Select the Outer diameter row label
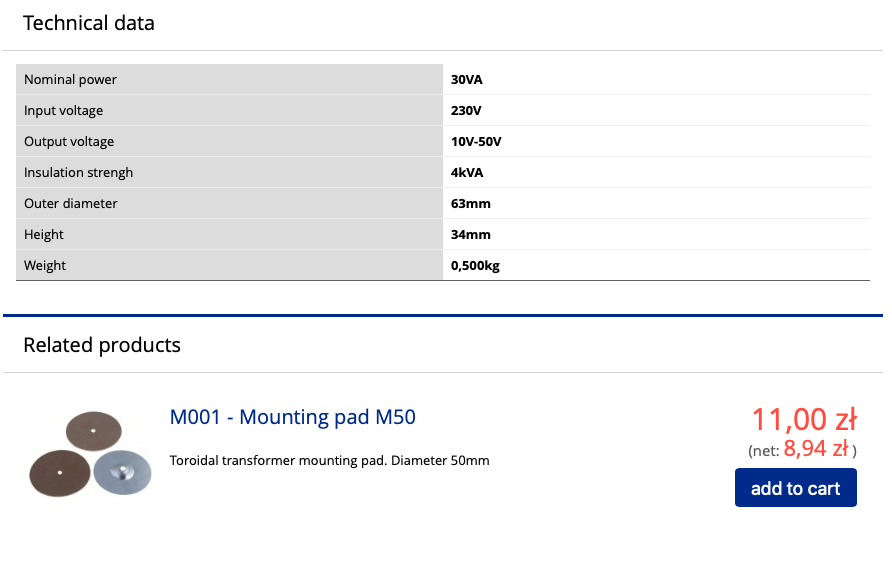Viewport: 892px width, 582px height. point(229,203)
